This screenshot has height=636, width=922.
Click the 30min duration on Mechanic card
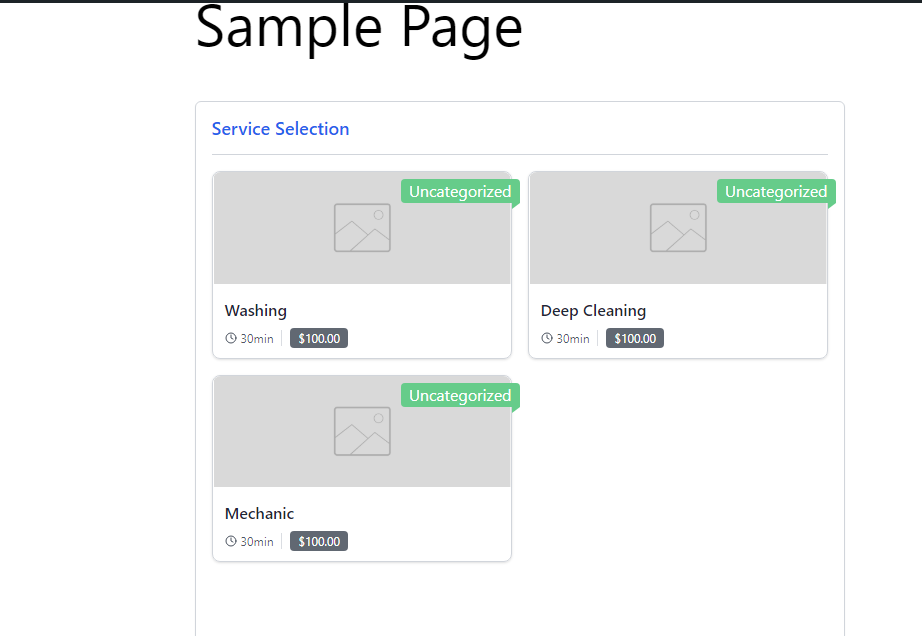click(257, 542)
